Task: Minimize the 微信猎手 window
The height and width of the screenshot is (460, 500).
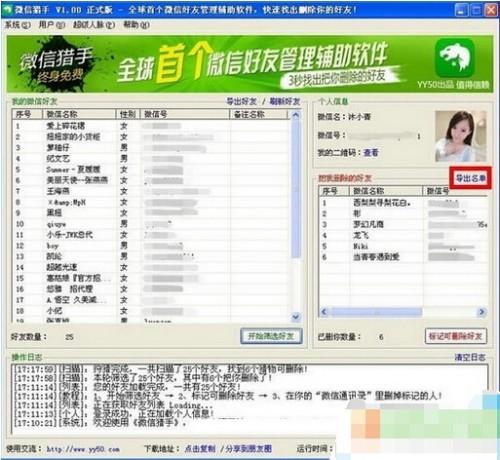Action: pyautogui.click(x=461, y=11)
